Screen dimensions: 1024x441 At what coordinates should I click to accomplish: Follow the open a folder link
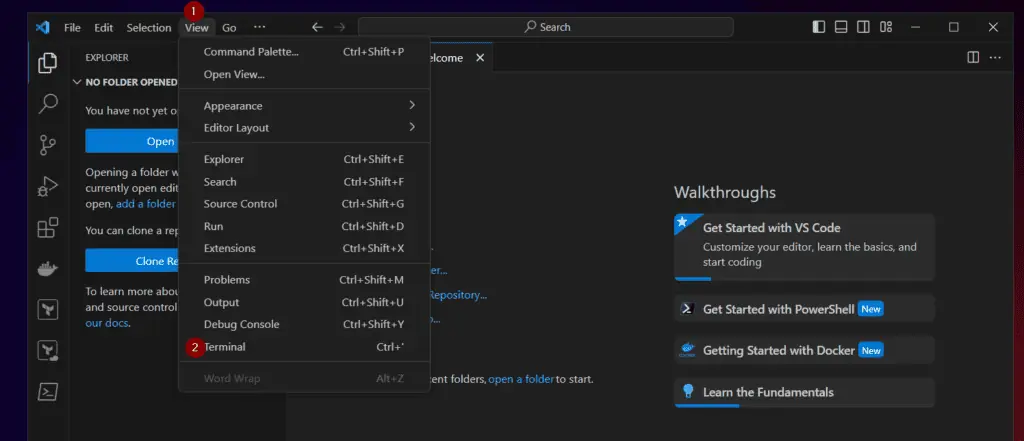[521, 379]
